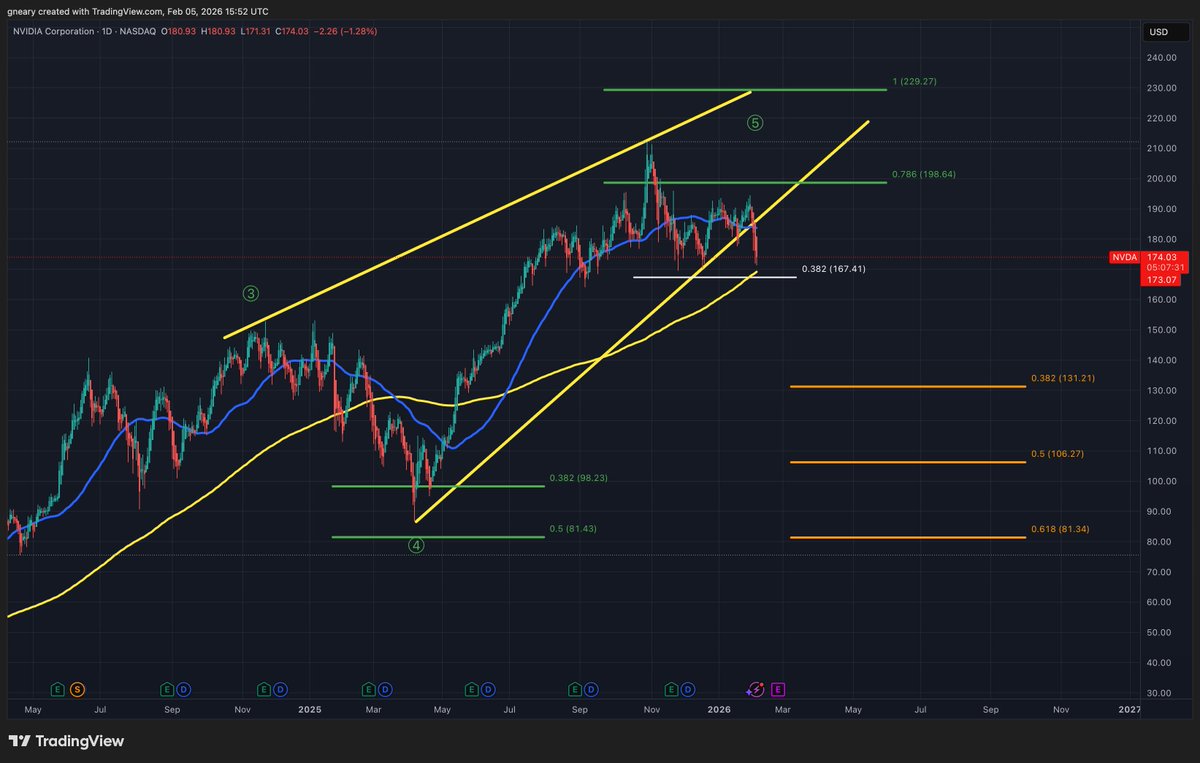Click the earnings E marker beside the split marker
Viewport: 1200px width, 763px height.
point(58,689)
